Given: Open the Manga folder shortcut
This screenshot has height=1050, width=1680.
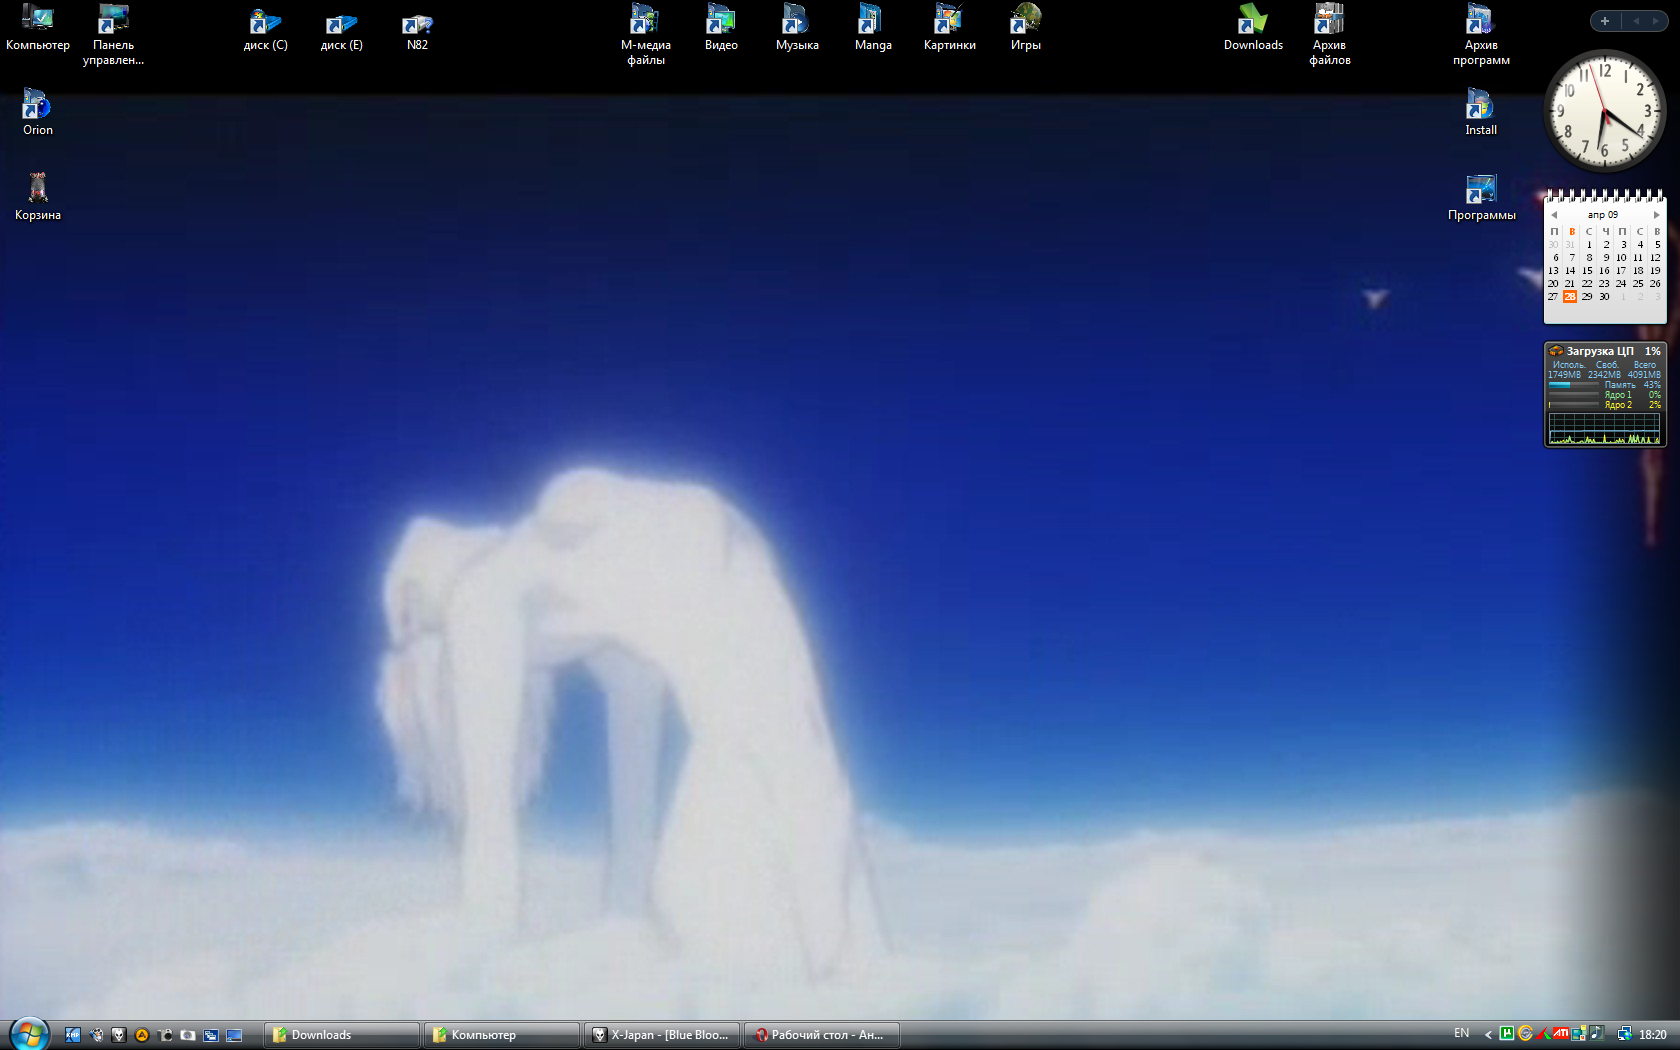Looking at the screenshot, I should (873, 27).
